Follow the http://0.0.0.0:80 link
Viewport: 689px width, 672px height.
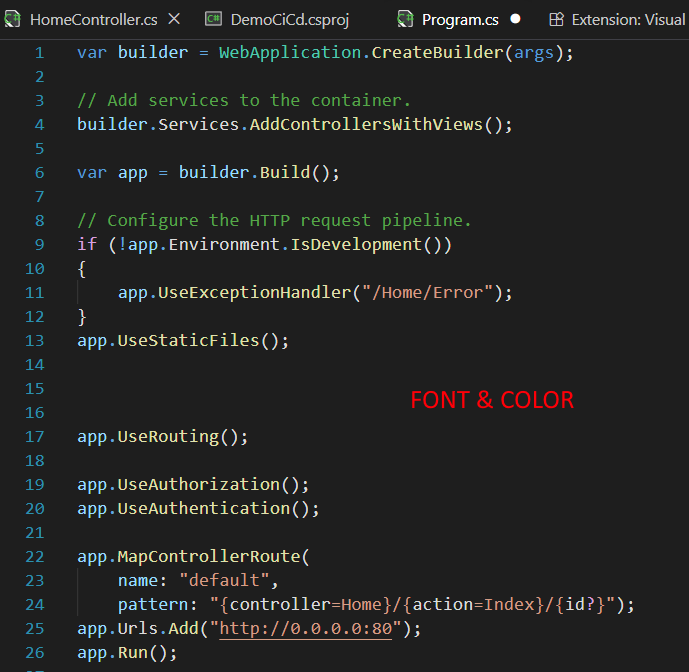pos(305,628)
